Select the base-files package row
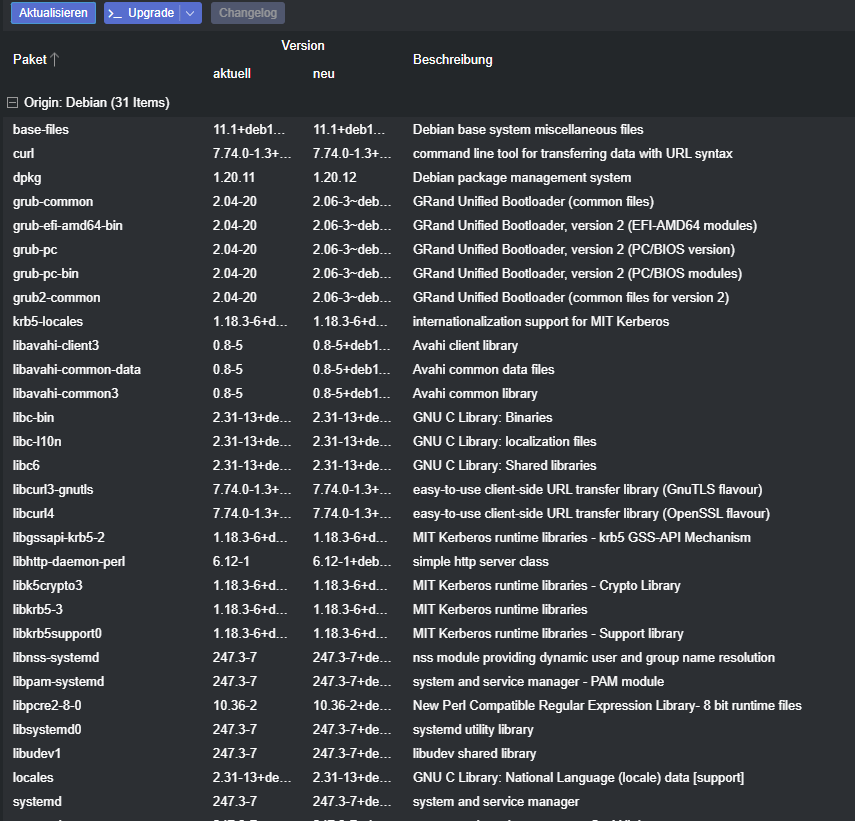This screenshot has width=855, height=821. [429, 129]
